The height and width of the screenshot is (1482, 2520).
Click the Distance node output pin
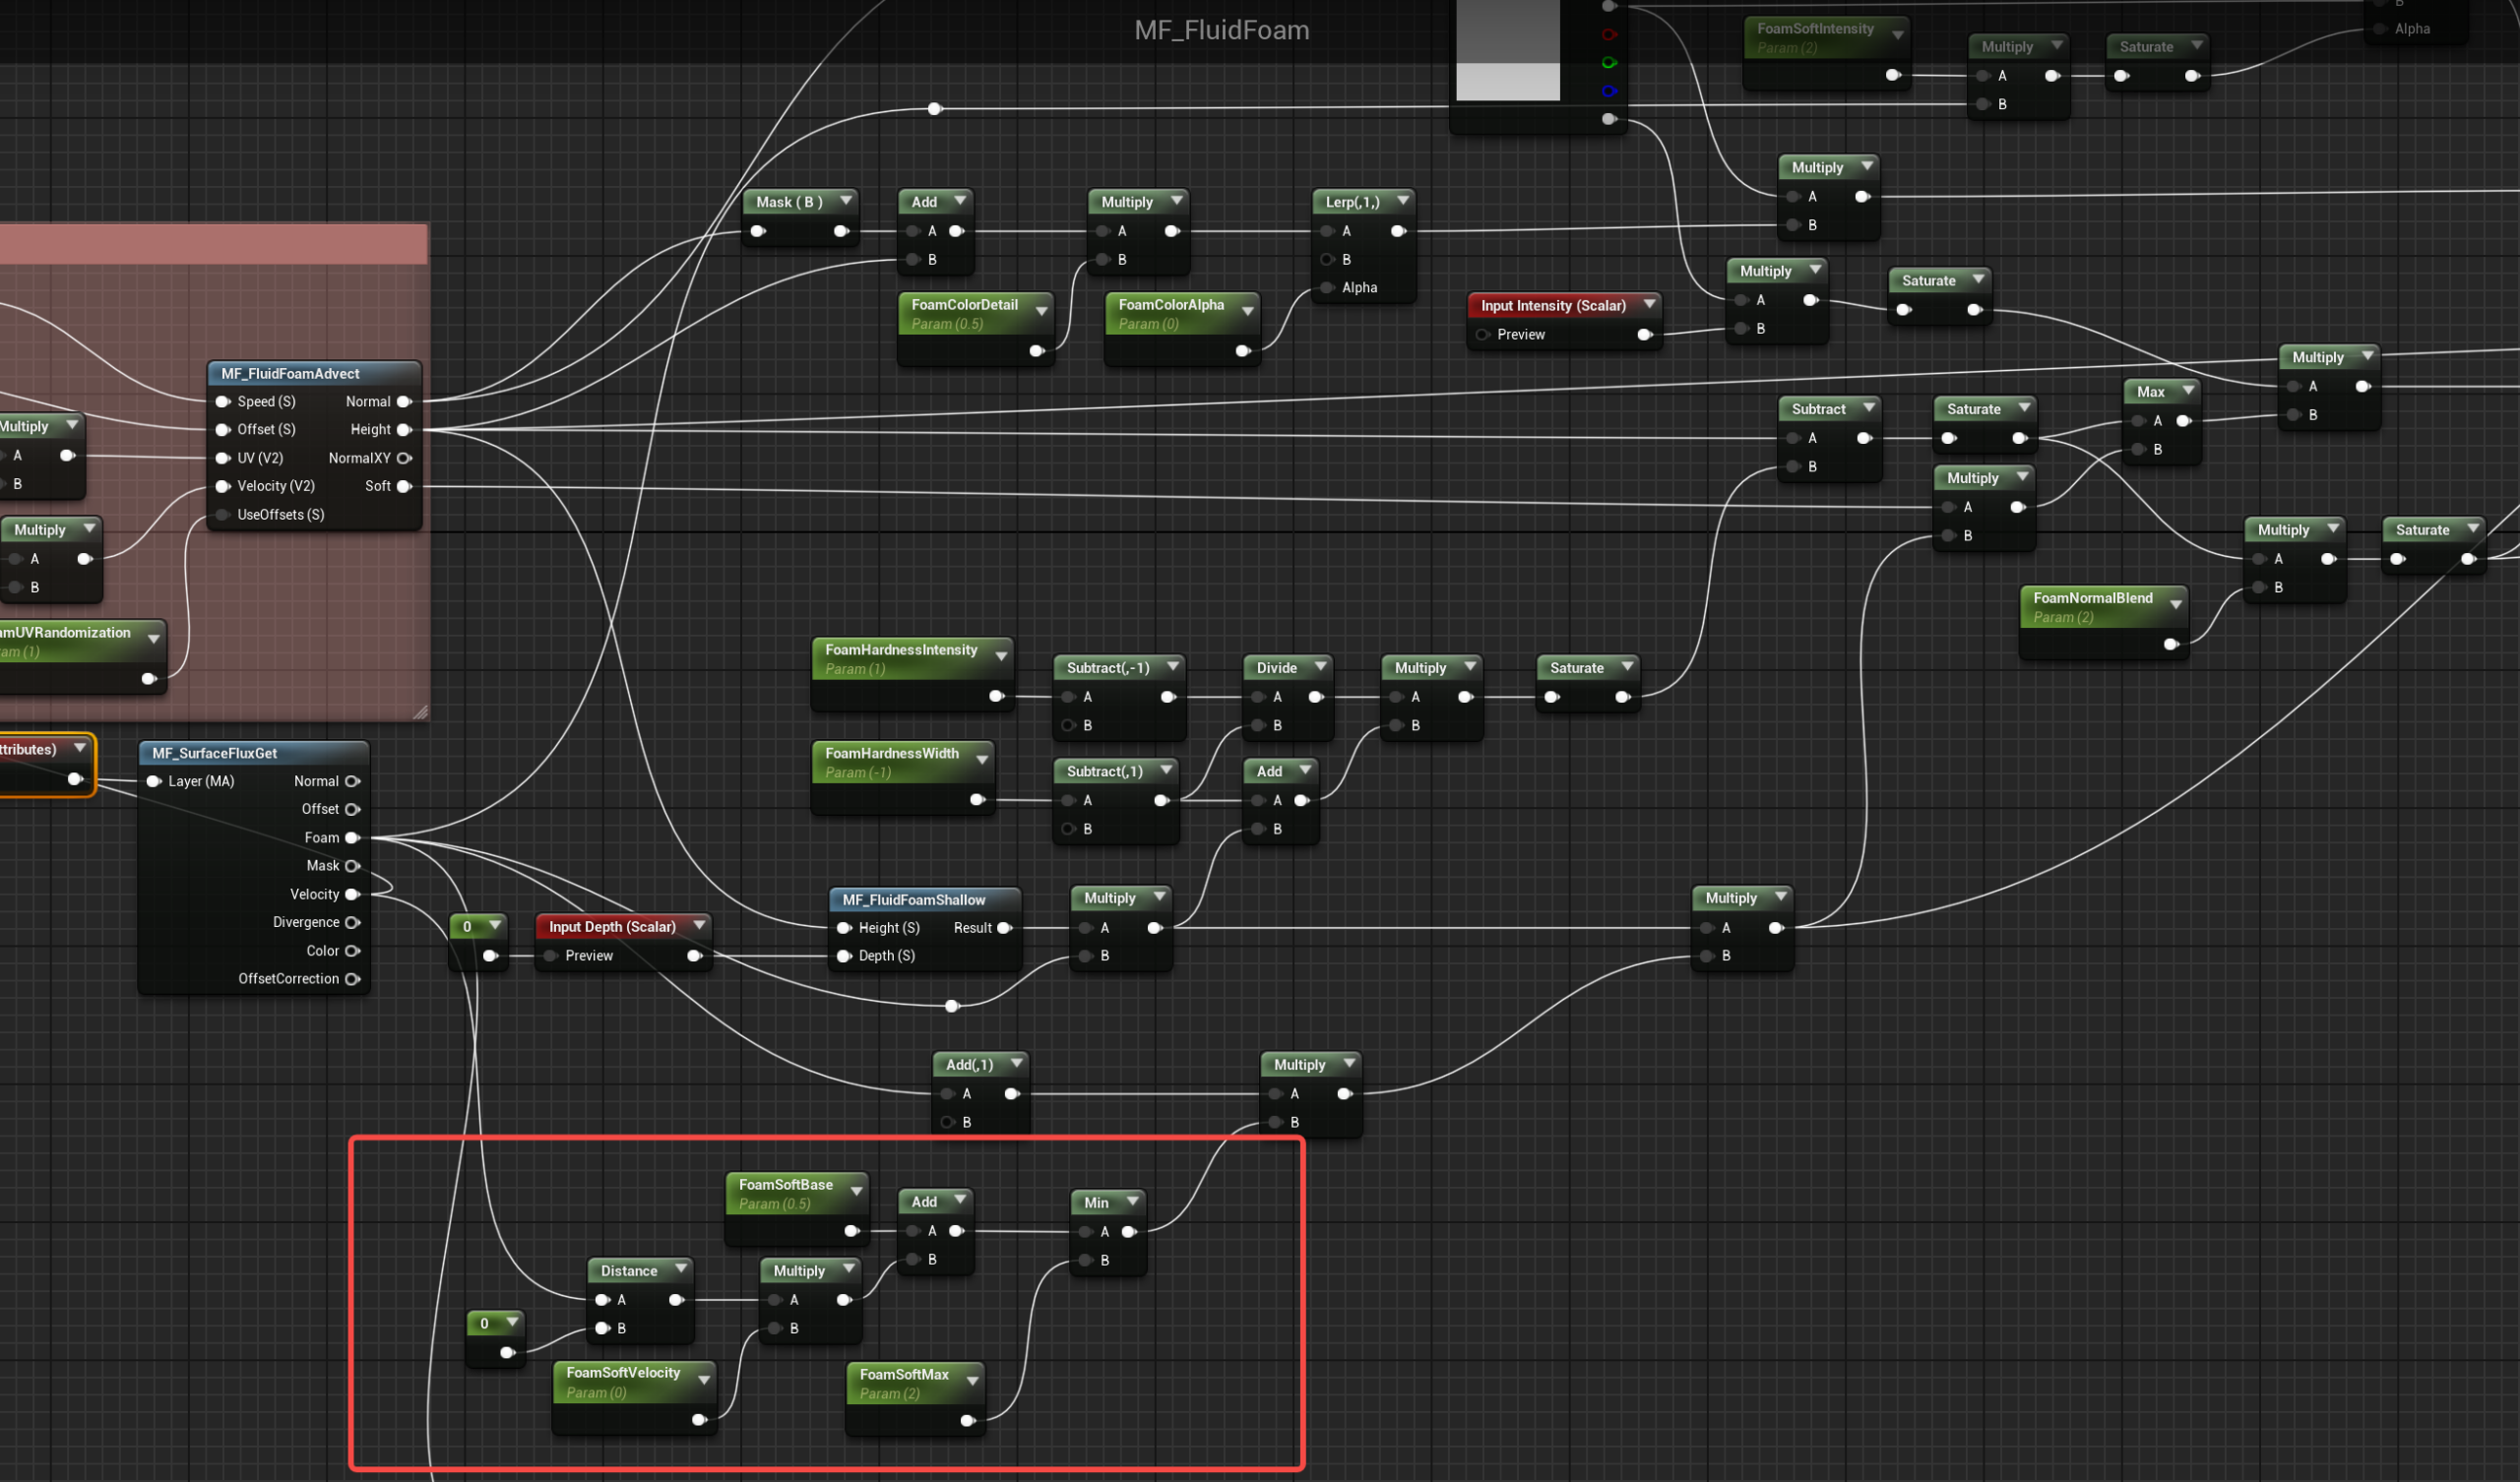click(676, 1300)
